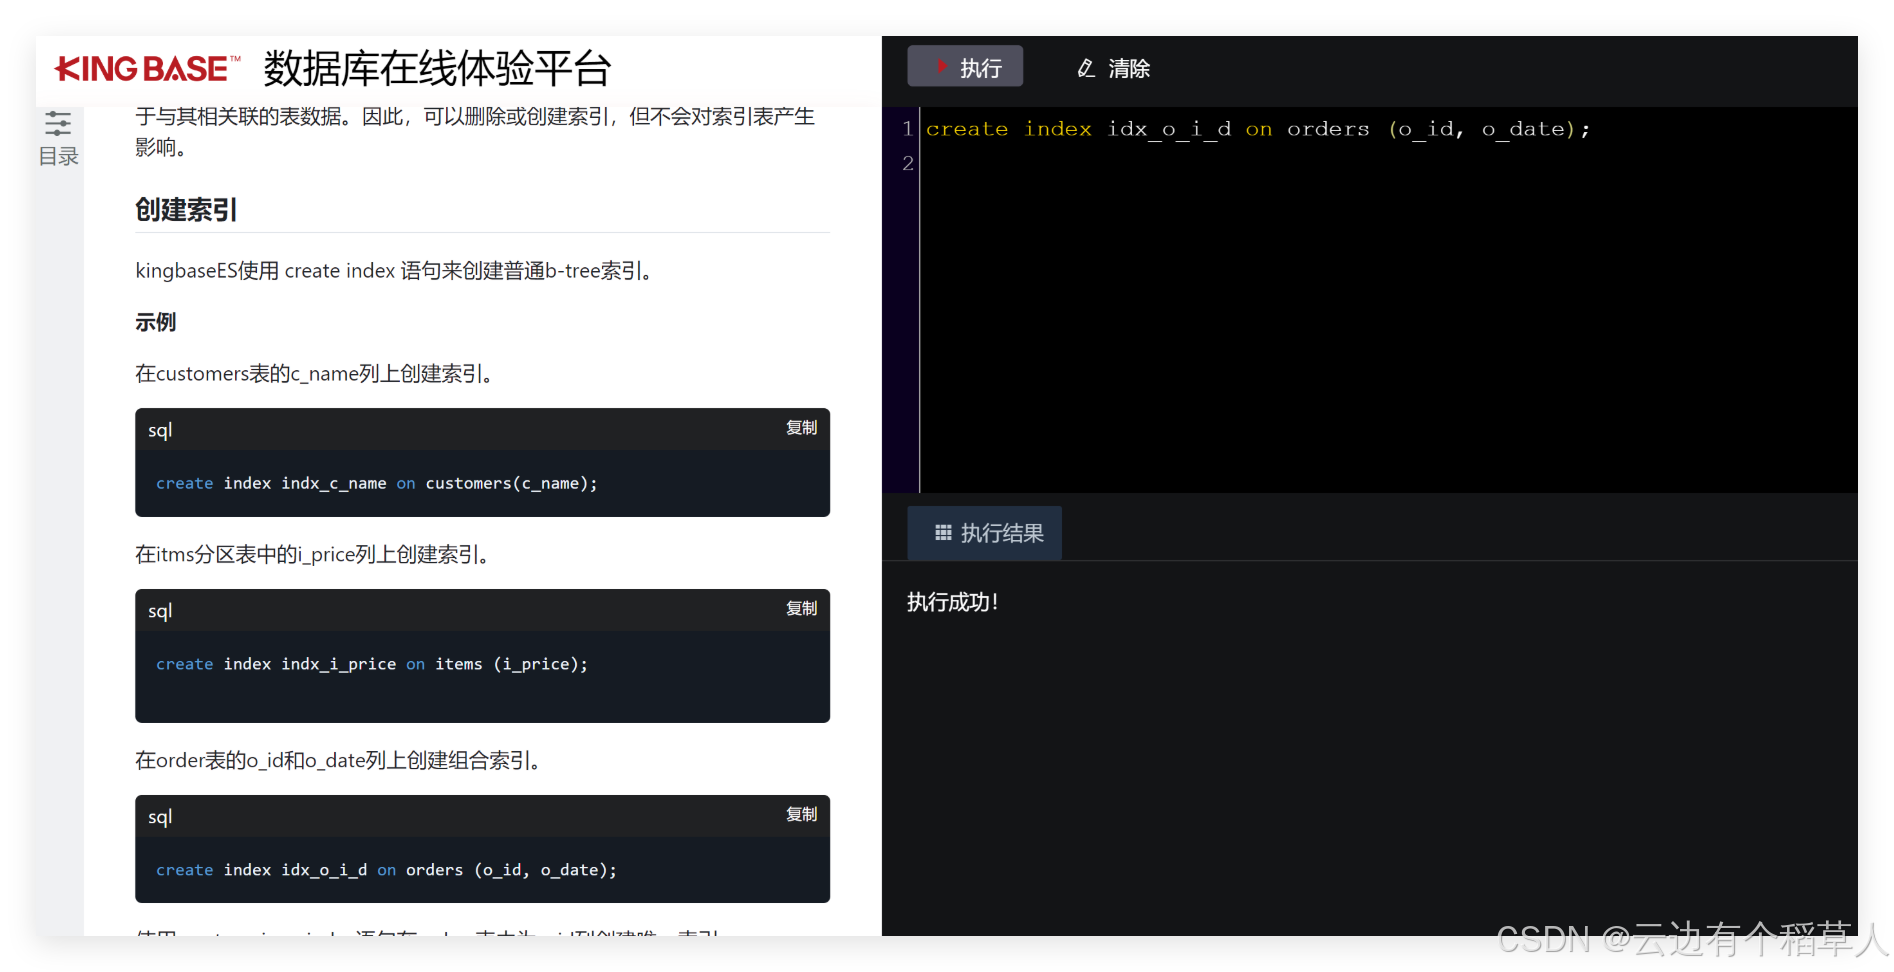
Task: Click the 清除 (clear) button
Action: pyautogui.click(x=1114, y=68)
